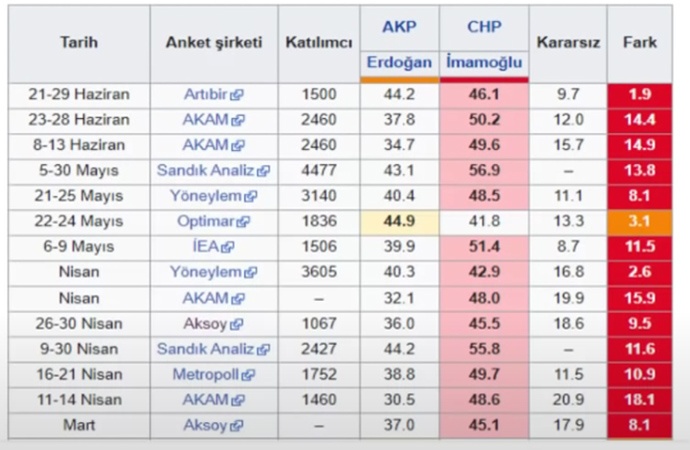Open the CHP party link
This screenshot has height=450, width=690.
tap(483, 26)
